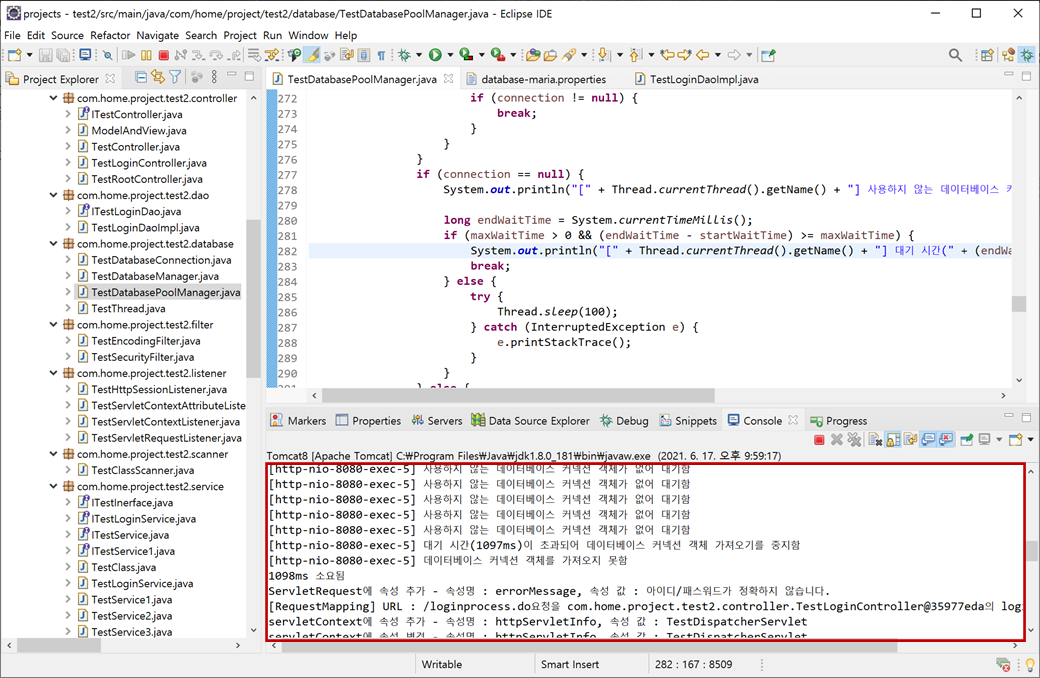Screen dimensions: 1040x678
Task: Switch to database-maria.properties editor tab
Action: tap(536, 79)
